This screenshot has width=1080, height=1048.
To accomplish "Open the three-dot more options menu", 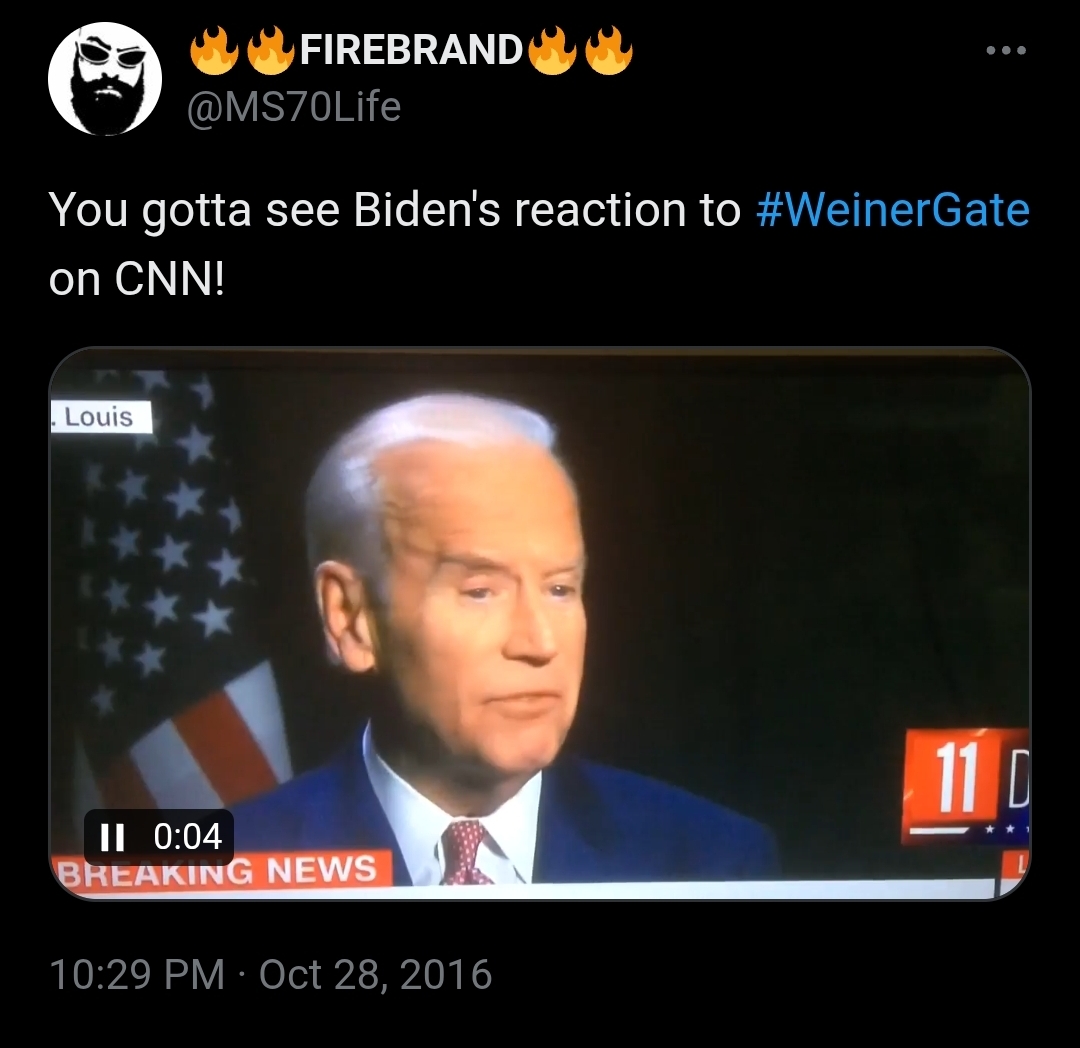I will coord(1006,50).
